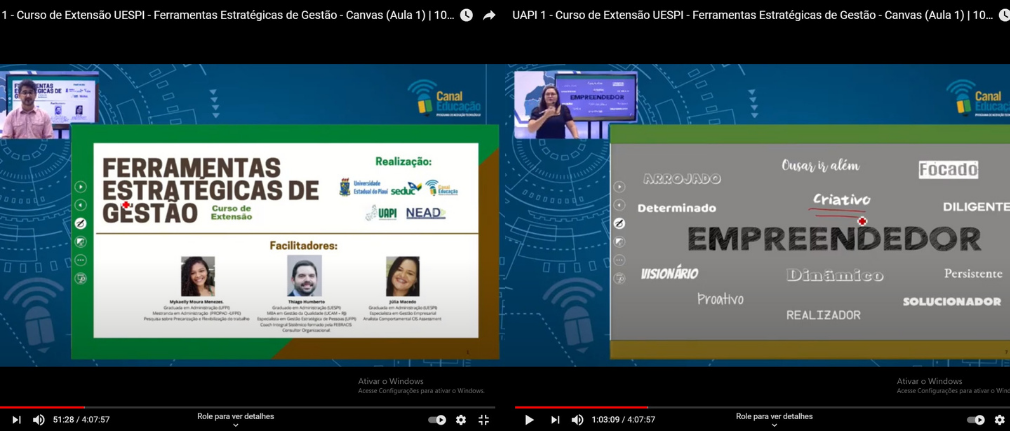The image size is (1010, 431).
Task: Click Share arrow icon on left video
Action: coord(490,15)
